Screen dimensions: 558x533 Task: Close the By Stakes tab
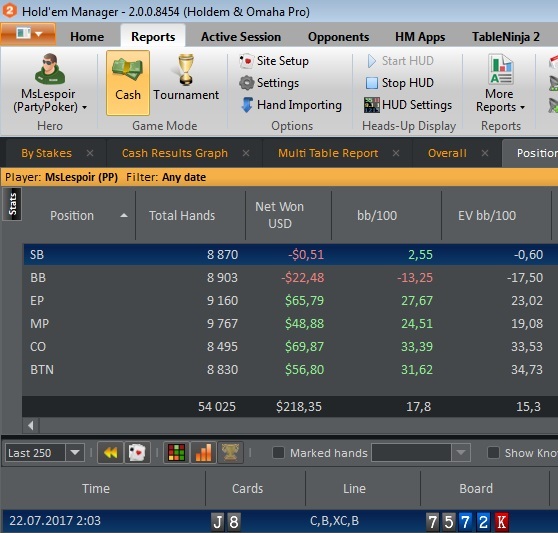(x=90, y=153)
